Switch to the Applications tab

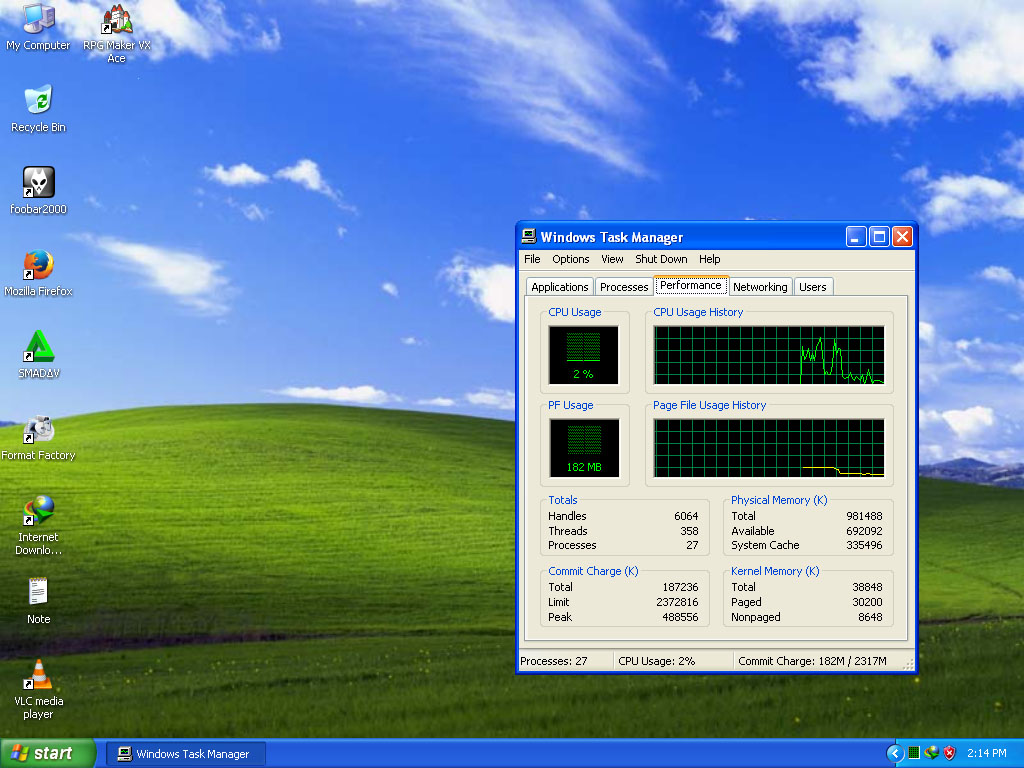560,287
